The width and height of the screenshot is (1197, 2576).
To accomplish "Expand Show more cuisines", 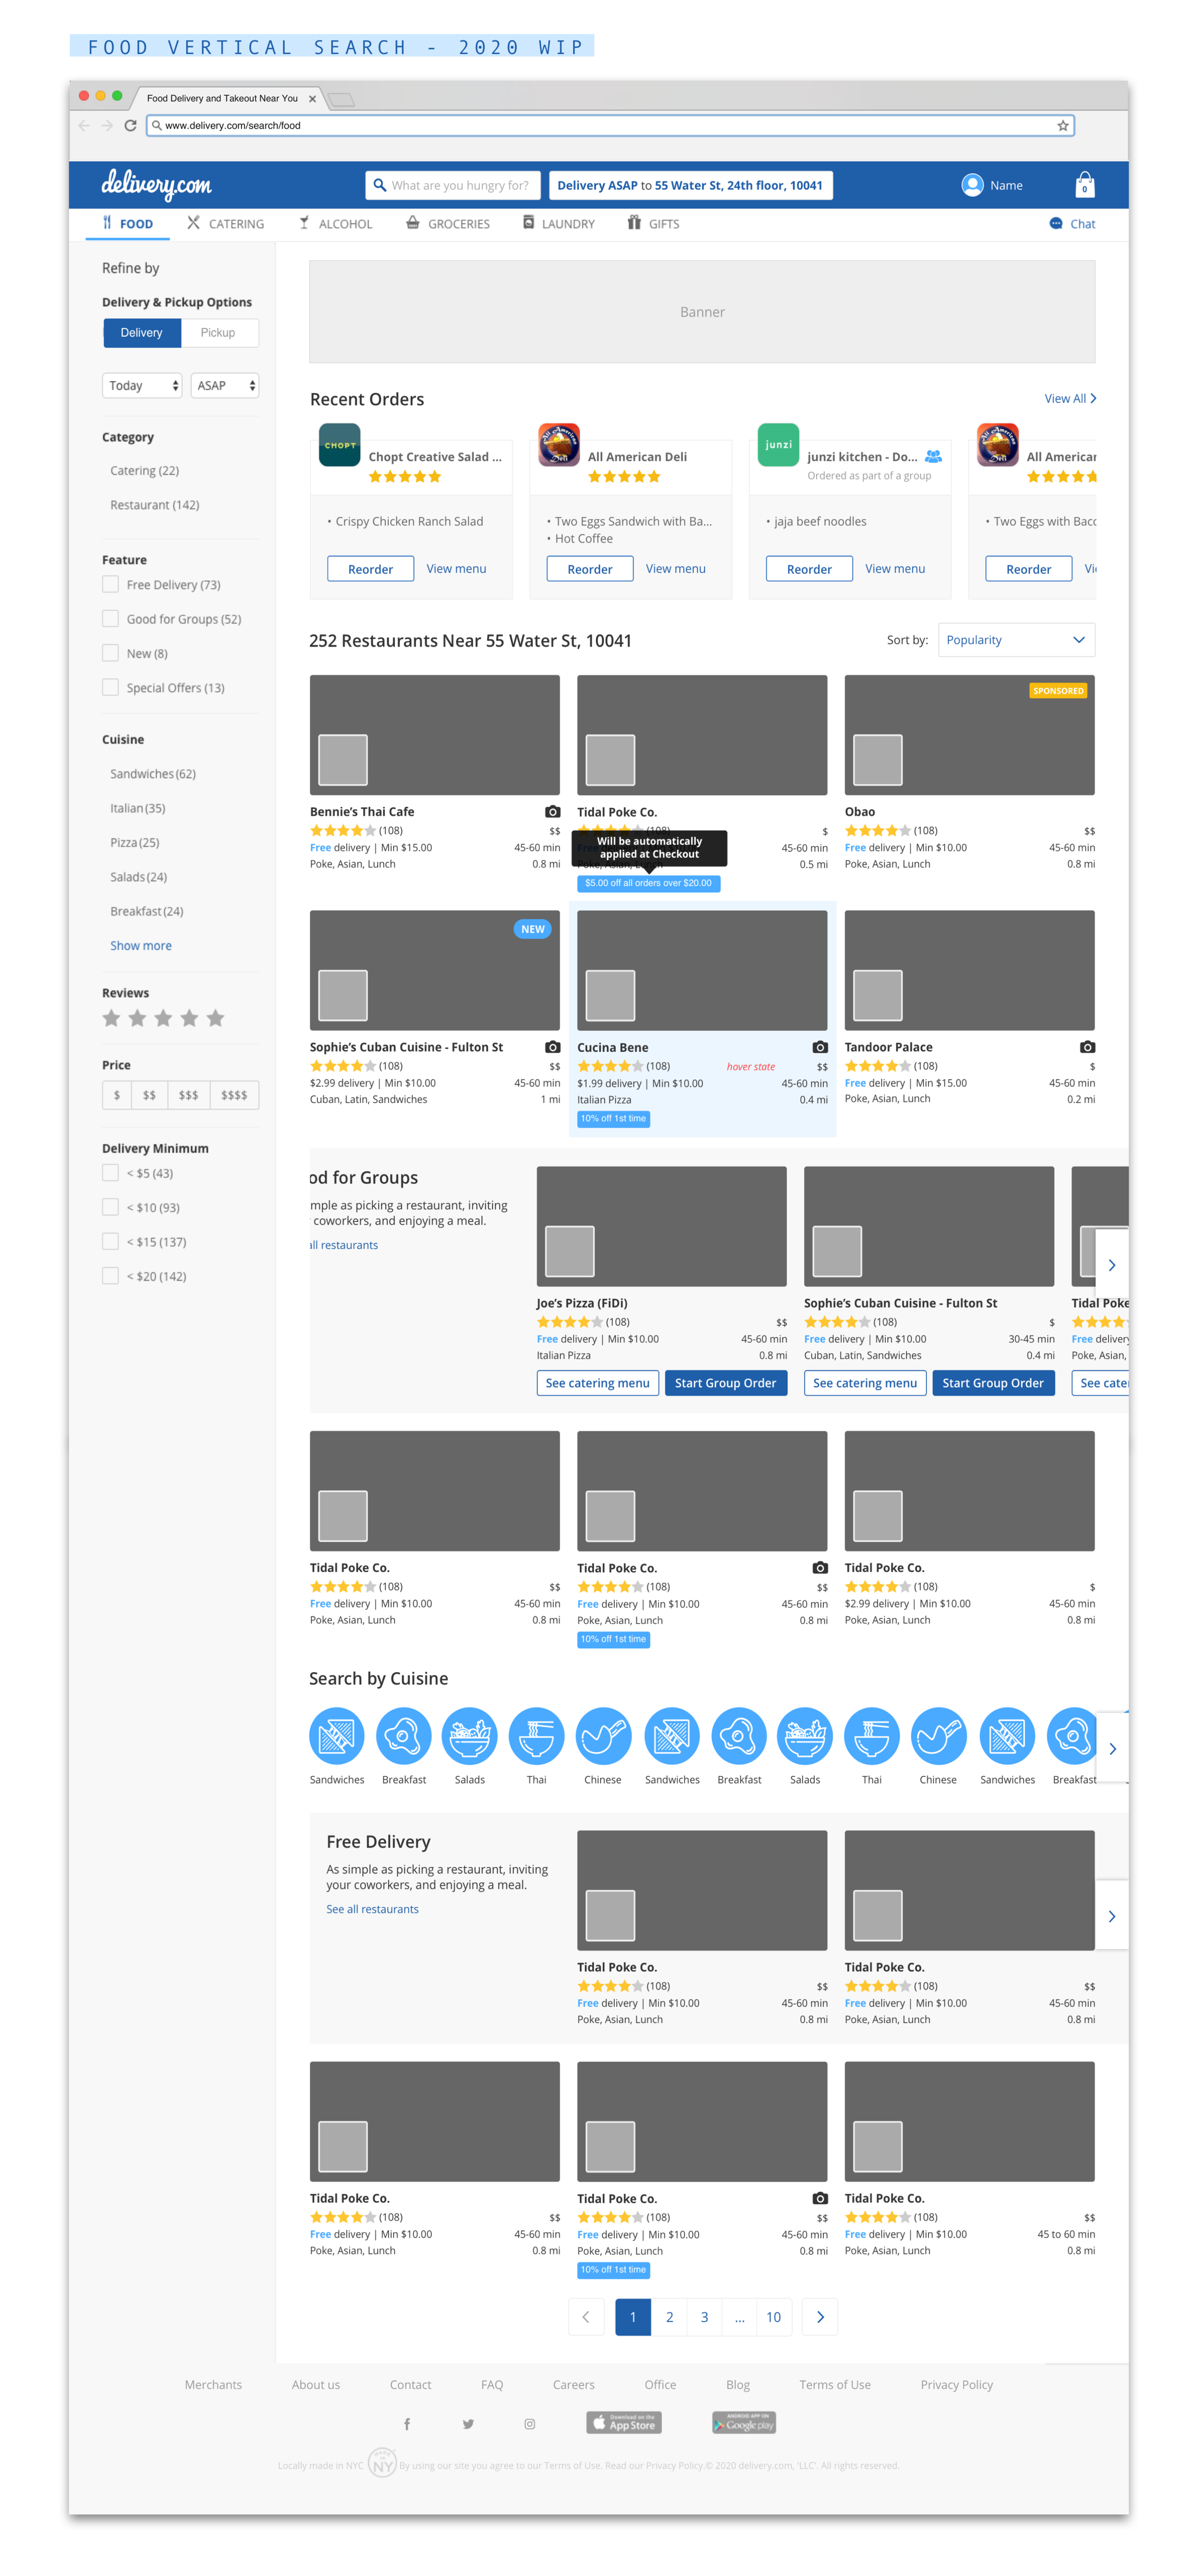I will [x=140, y=945].
